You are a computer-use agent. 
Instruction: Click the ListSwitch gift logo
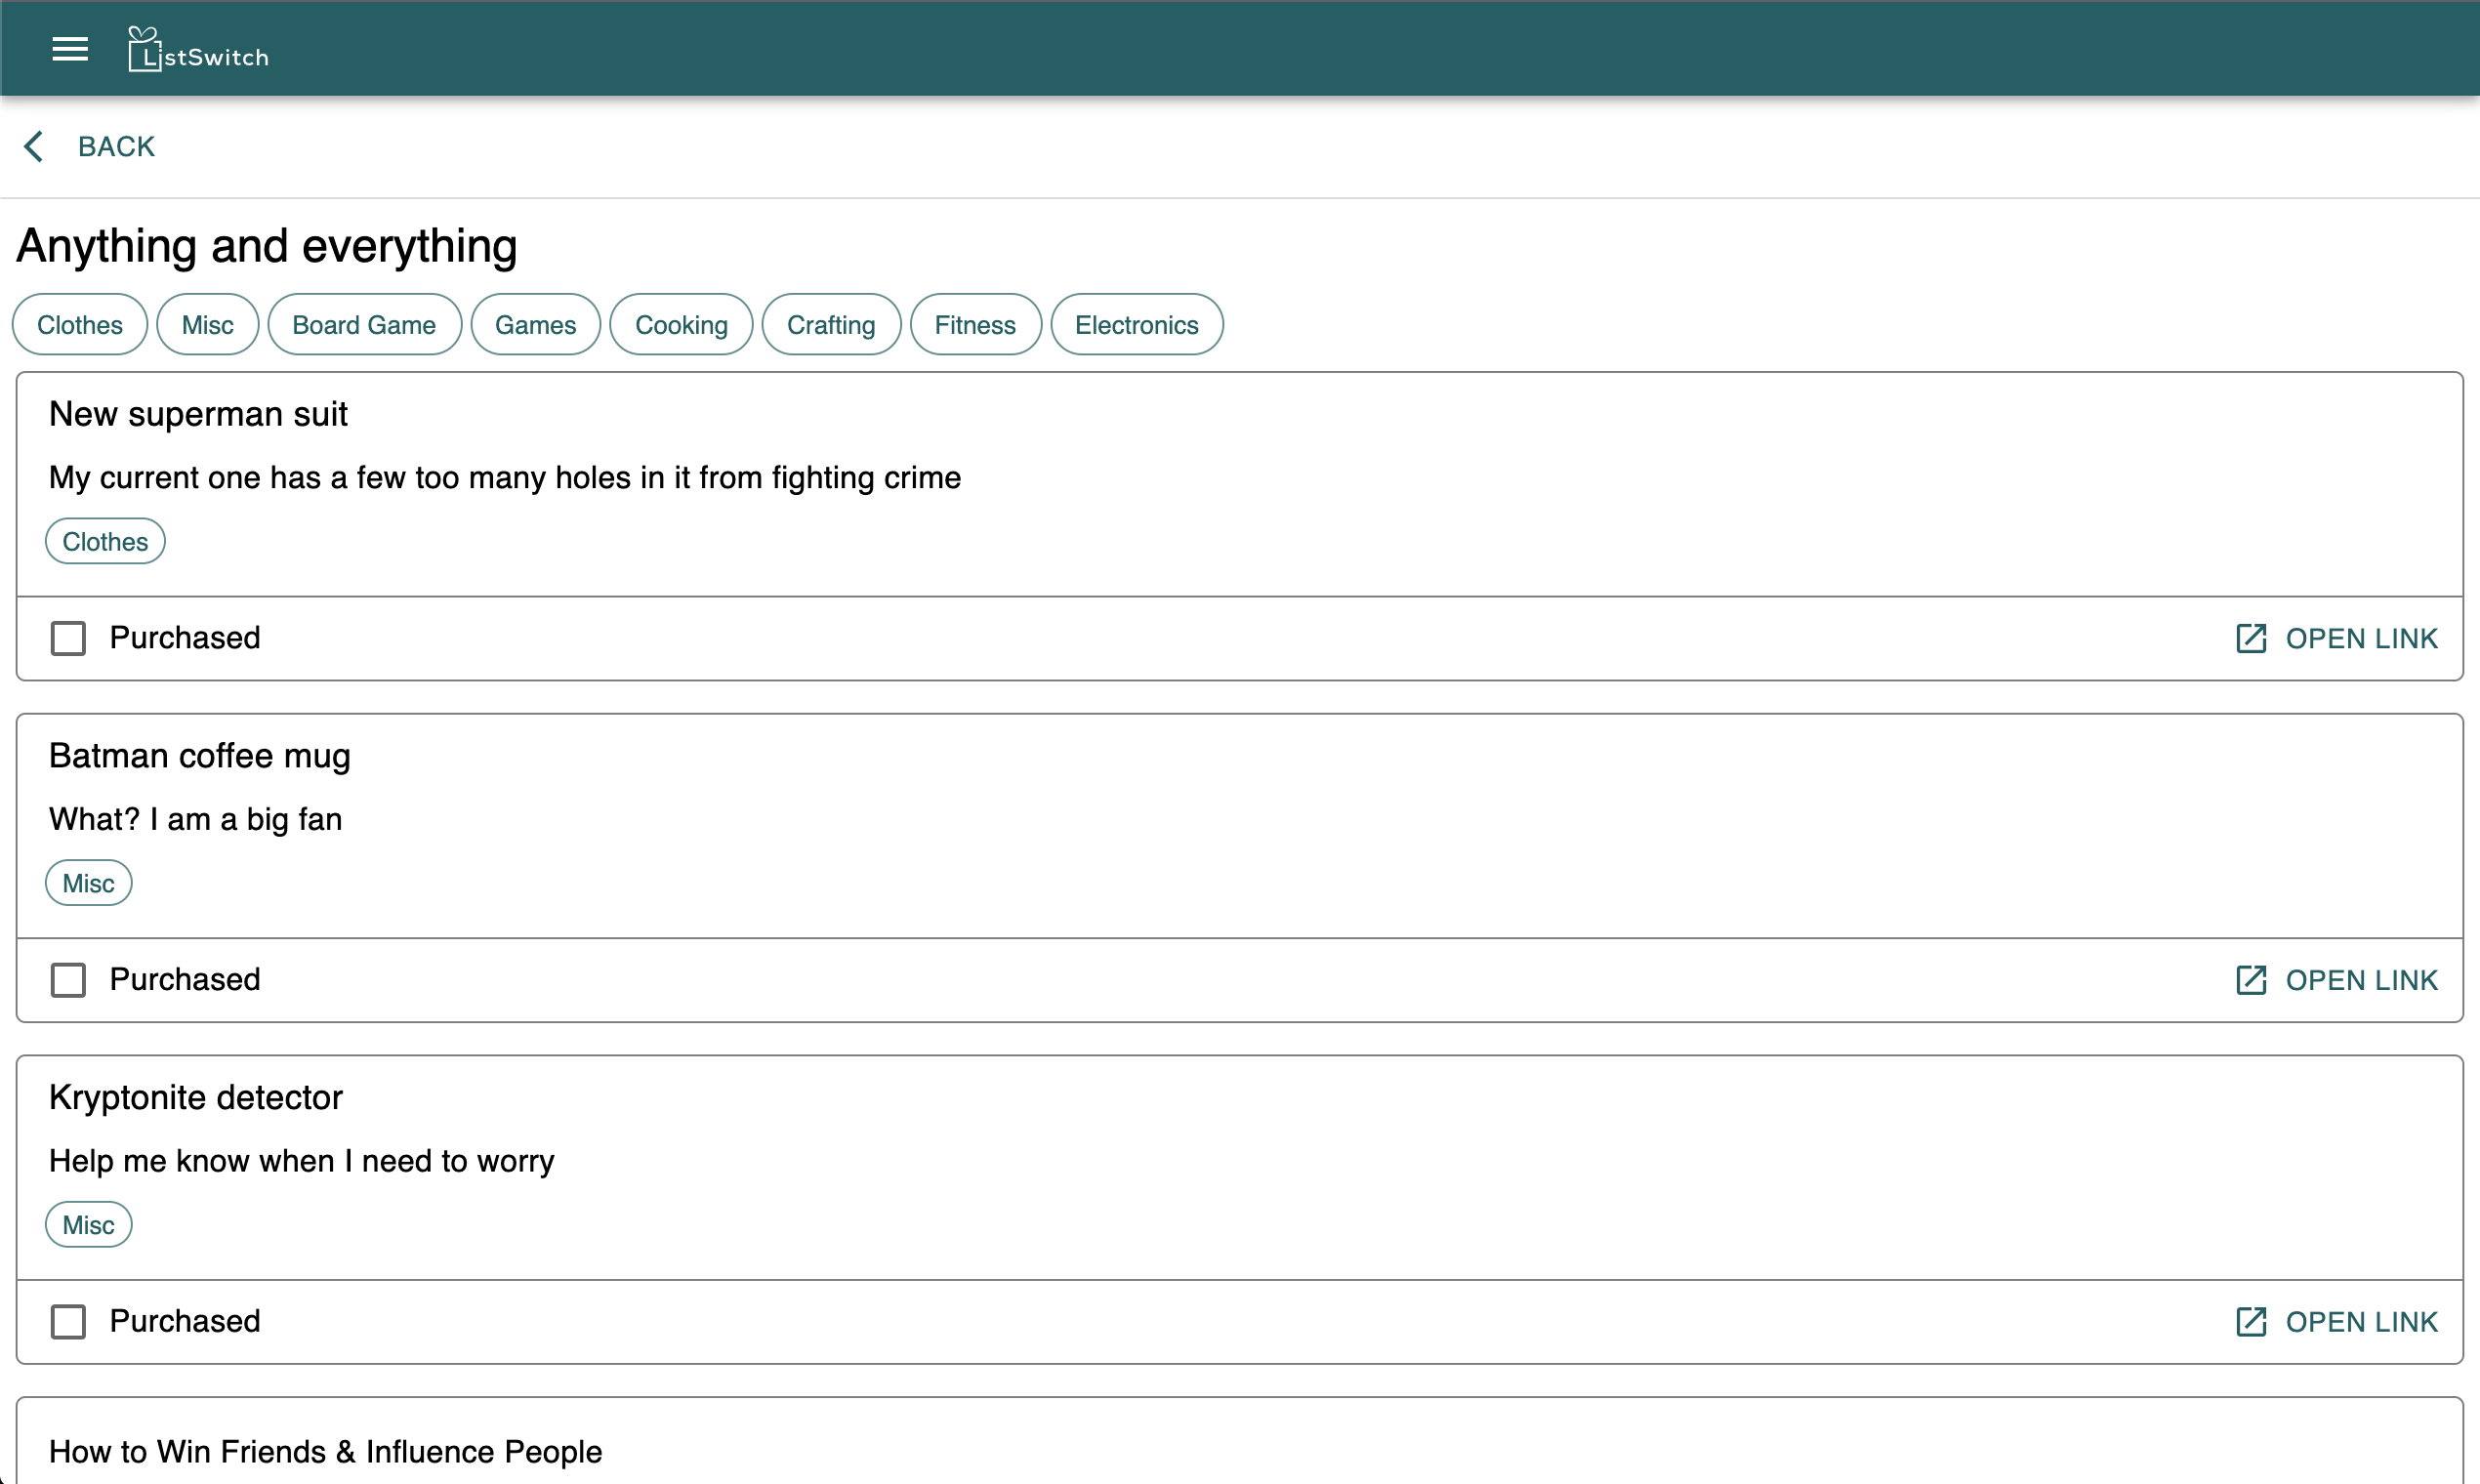pos(144,49)
